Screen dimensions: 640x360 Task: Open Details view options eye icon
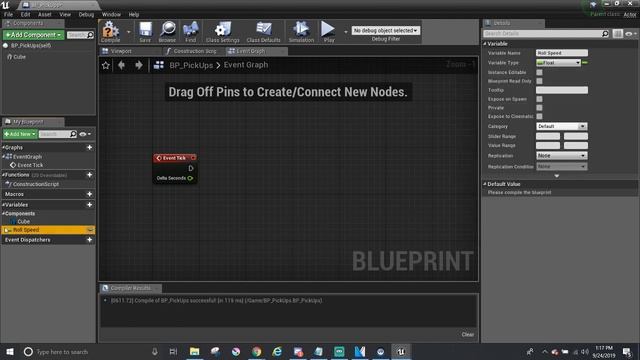click(x=631, y=33)
